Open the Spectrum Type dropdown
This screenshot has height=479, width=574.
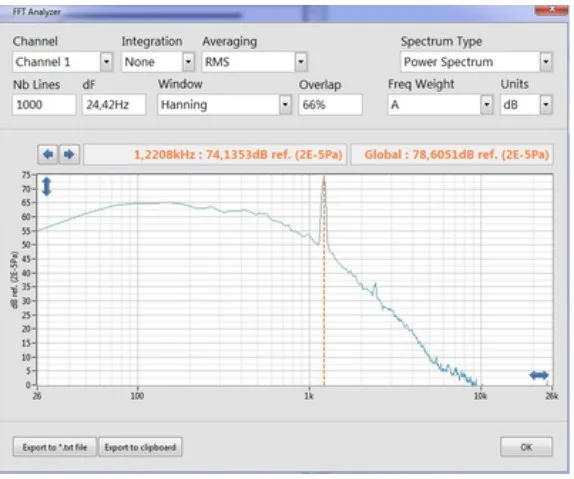[x=546, y=62]
